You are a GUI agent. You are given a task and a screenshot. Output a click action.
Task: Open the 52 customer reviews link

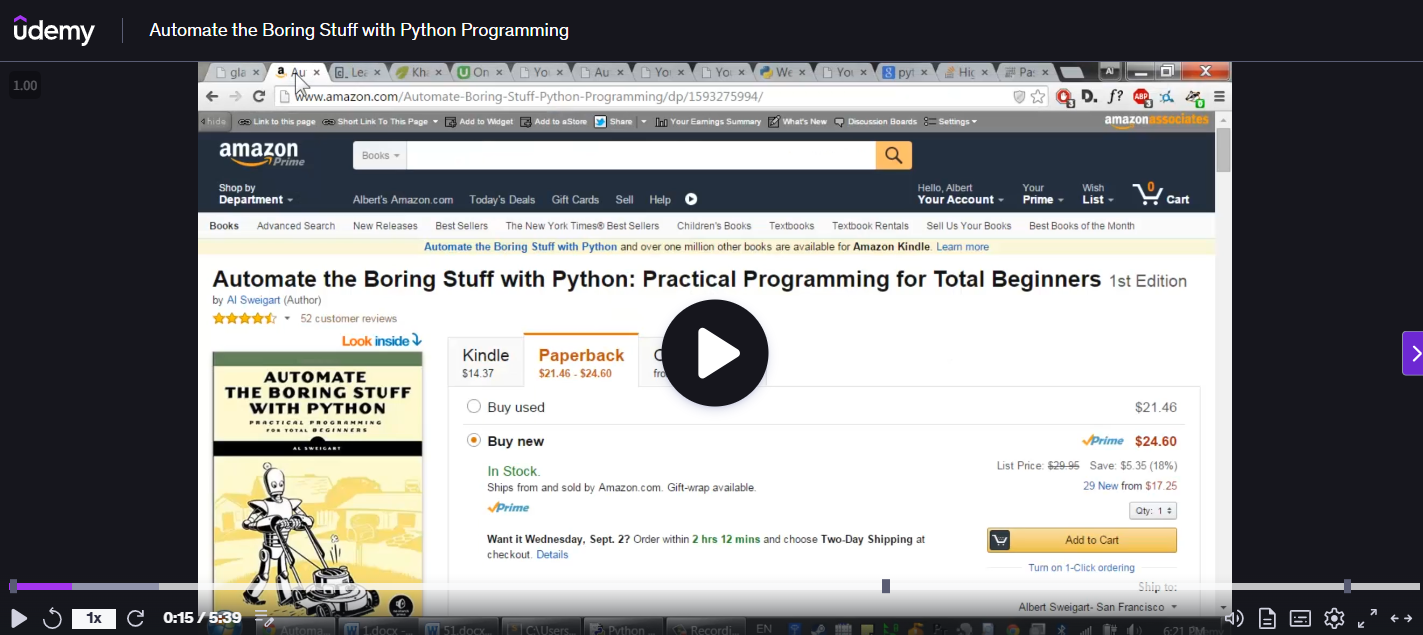pos(349,319)
